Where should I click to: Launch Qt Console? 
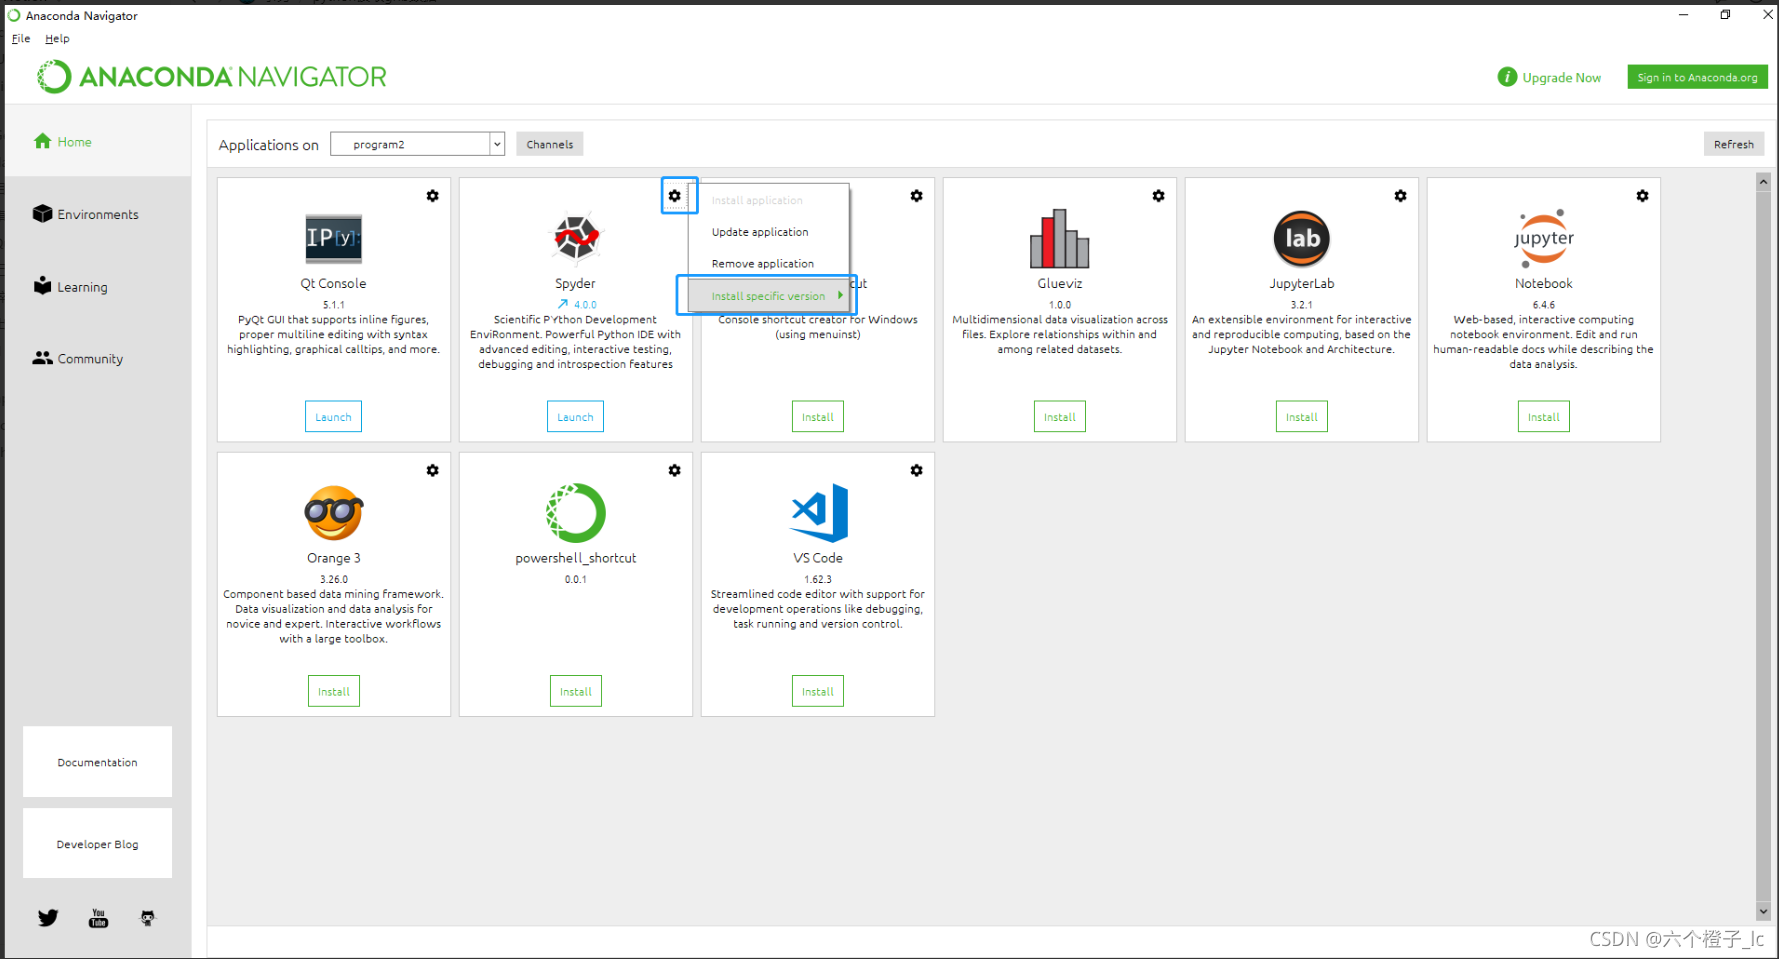(x=333, y=417)
